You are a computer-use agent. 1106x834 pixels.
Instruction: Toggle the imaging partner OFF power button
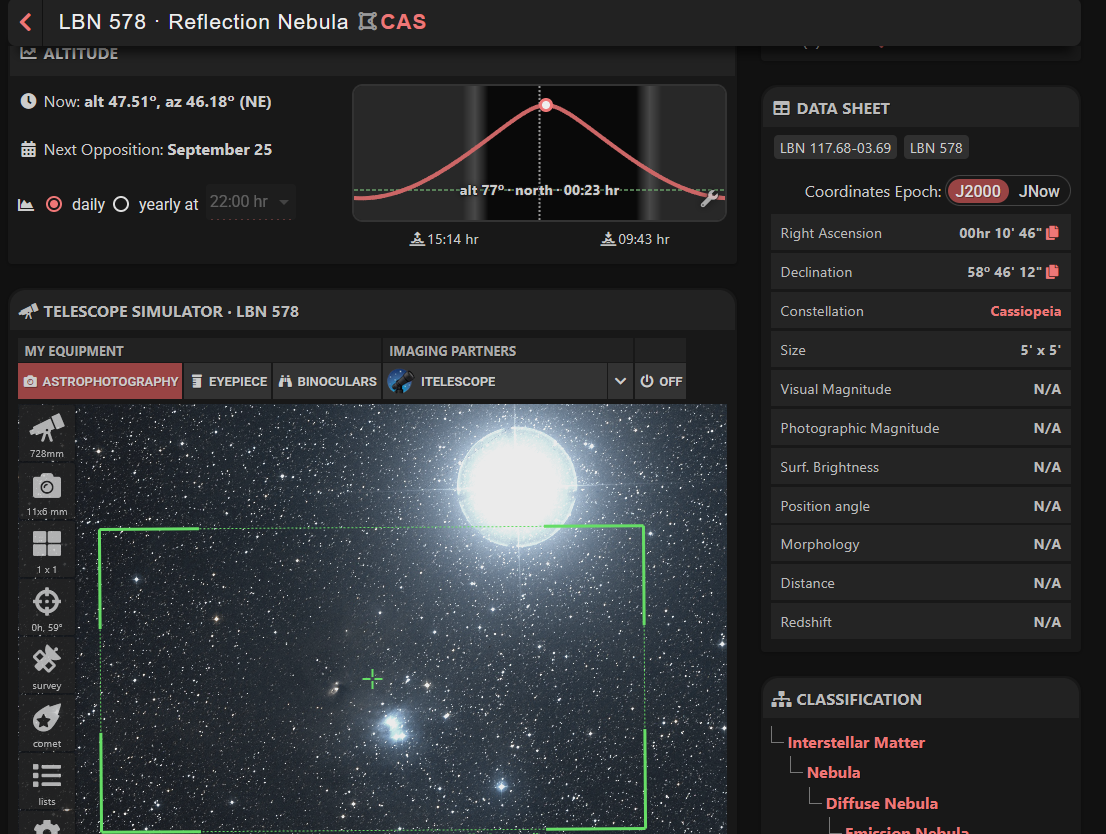[661, 381]
